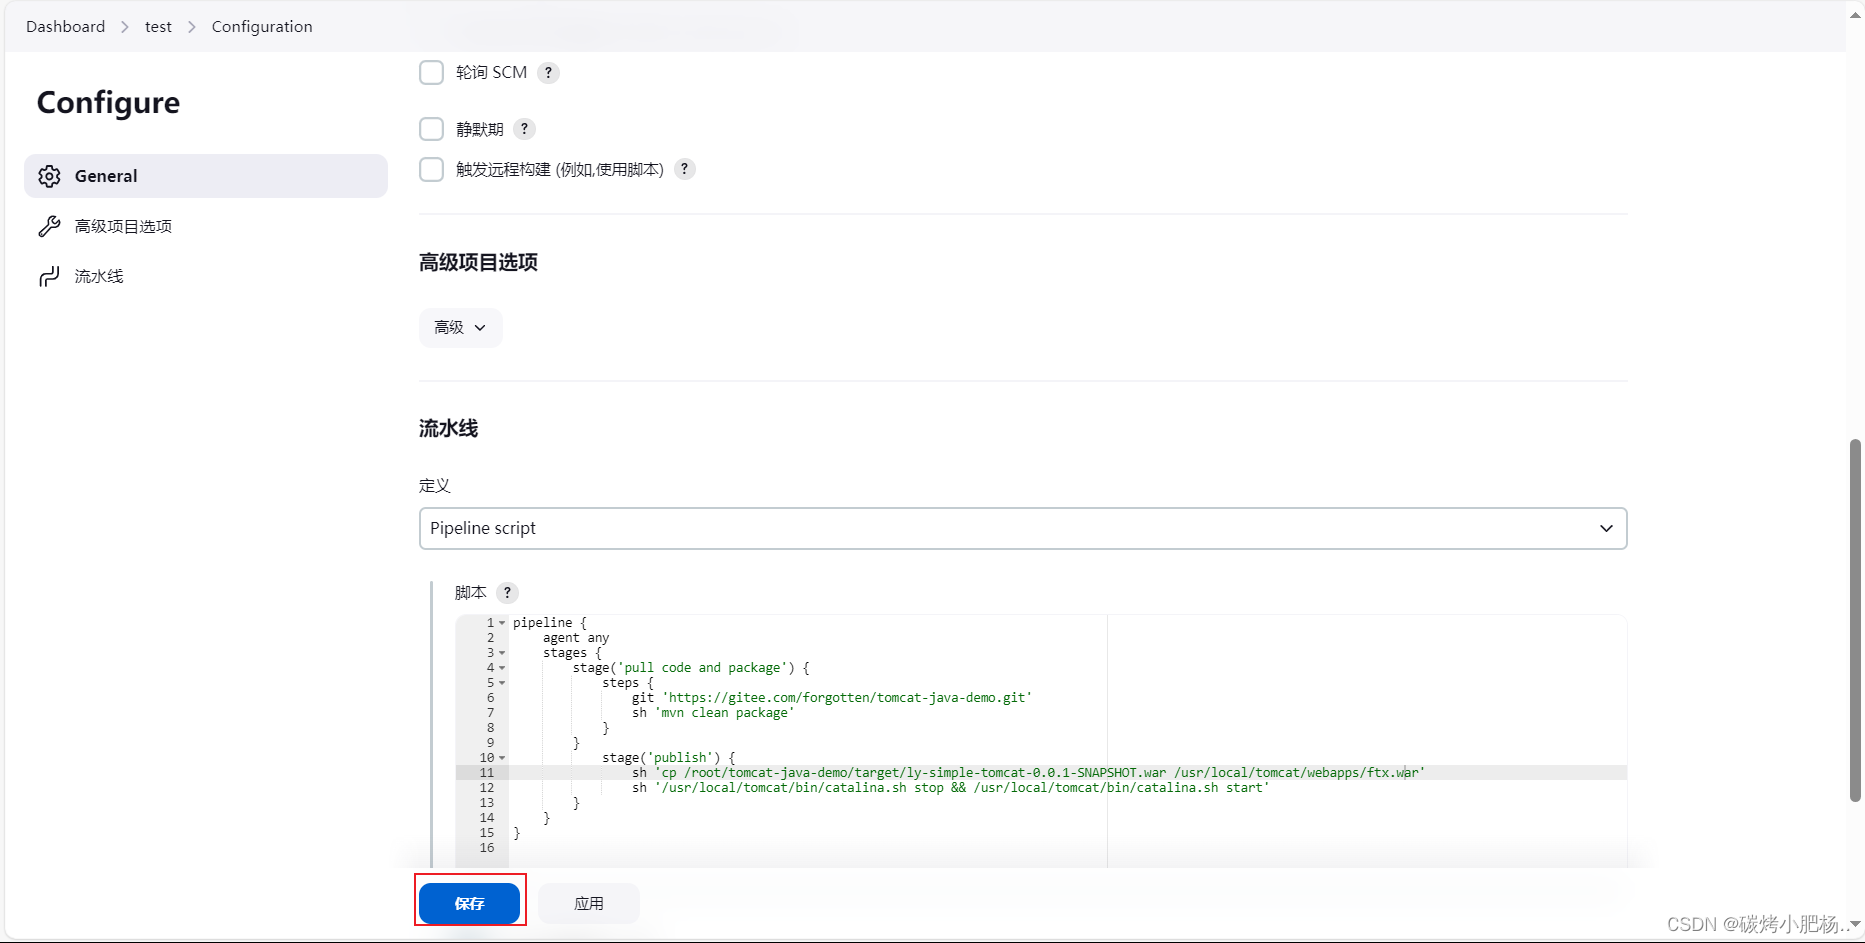Collapse code fold arrow on line 3

[502, 653]
